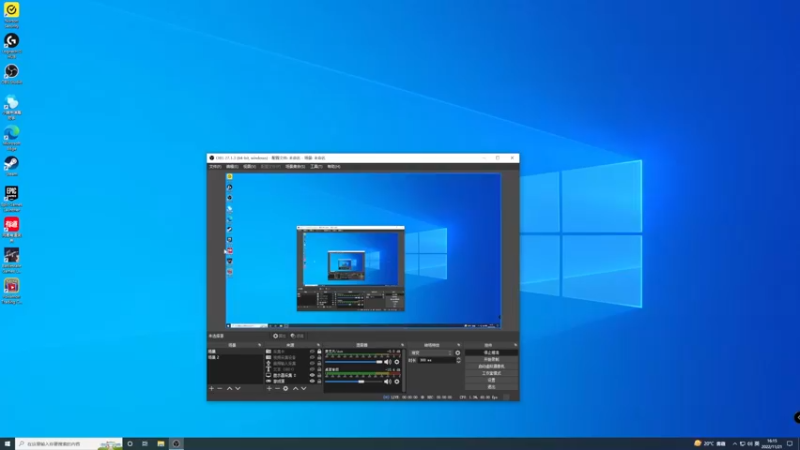Move source down in Sources panel
800x450 pixels.
point(304,388)
